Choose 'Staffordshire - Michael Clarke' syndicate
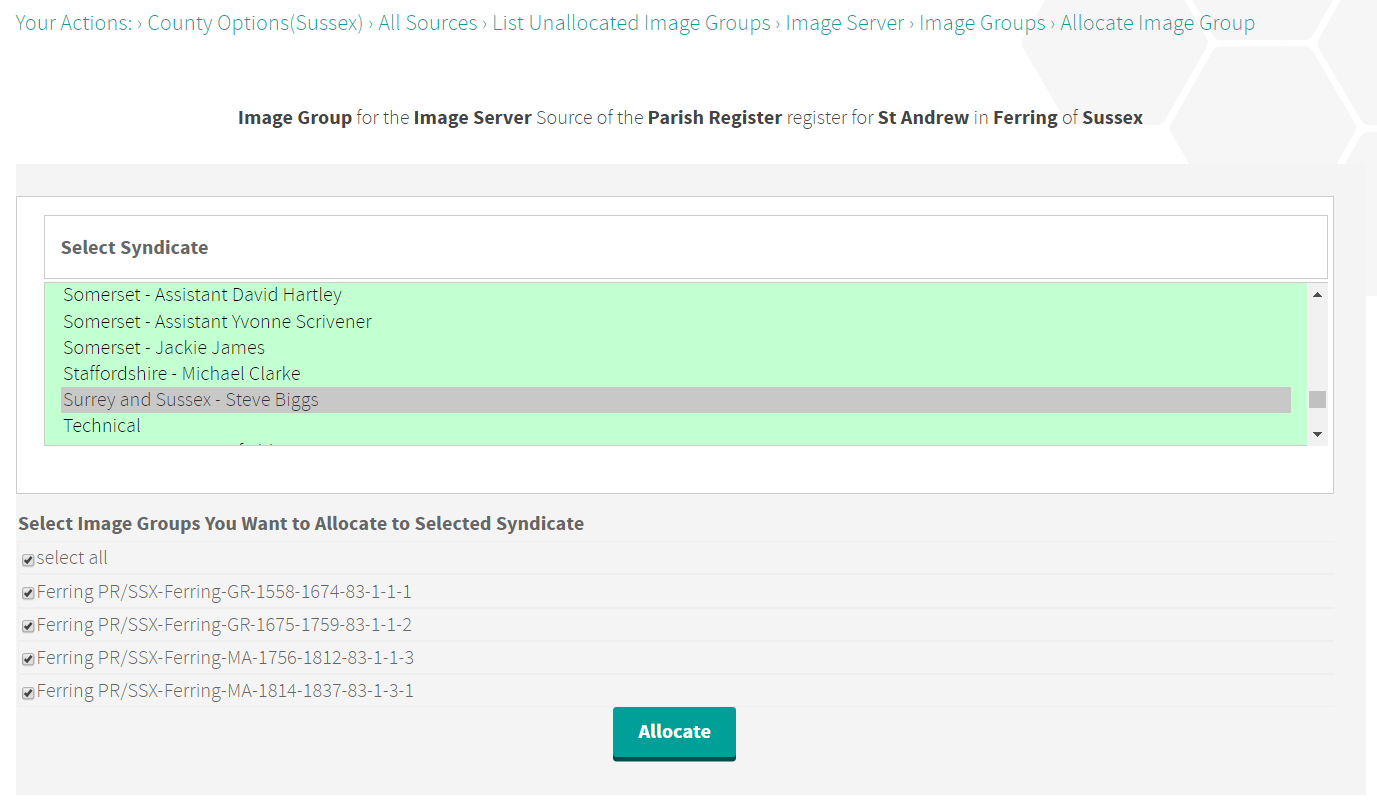Screen dimensions: 1377x806 tap(181, 373)
